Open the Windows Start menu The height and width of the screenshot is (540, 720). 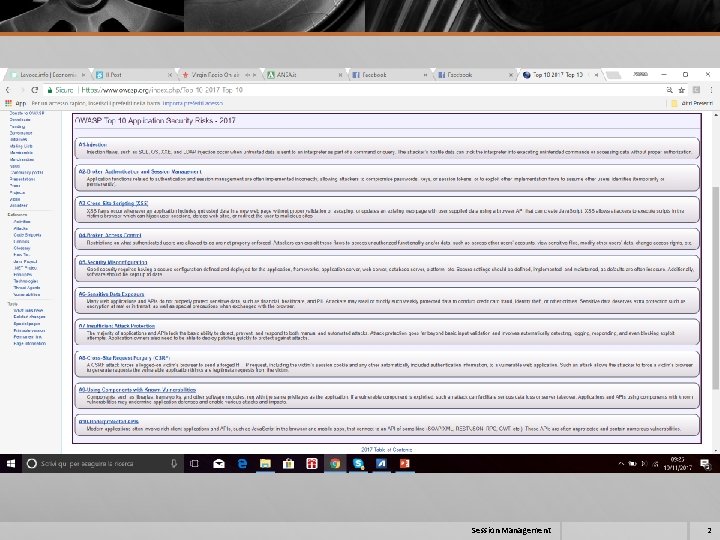point(11,464)
